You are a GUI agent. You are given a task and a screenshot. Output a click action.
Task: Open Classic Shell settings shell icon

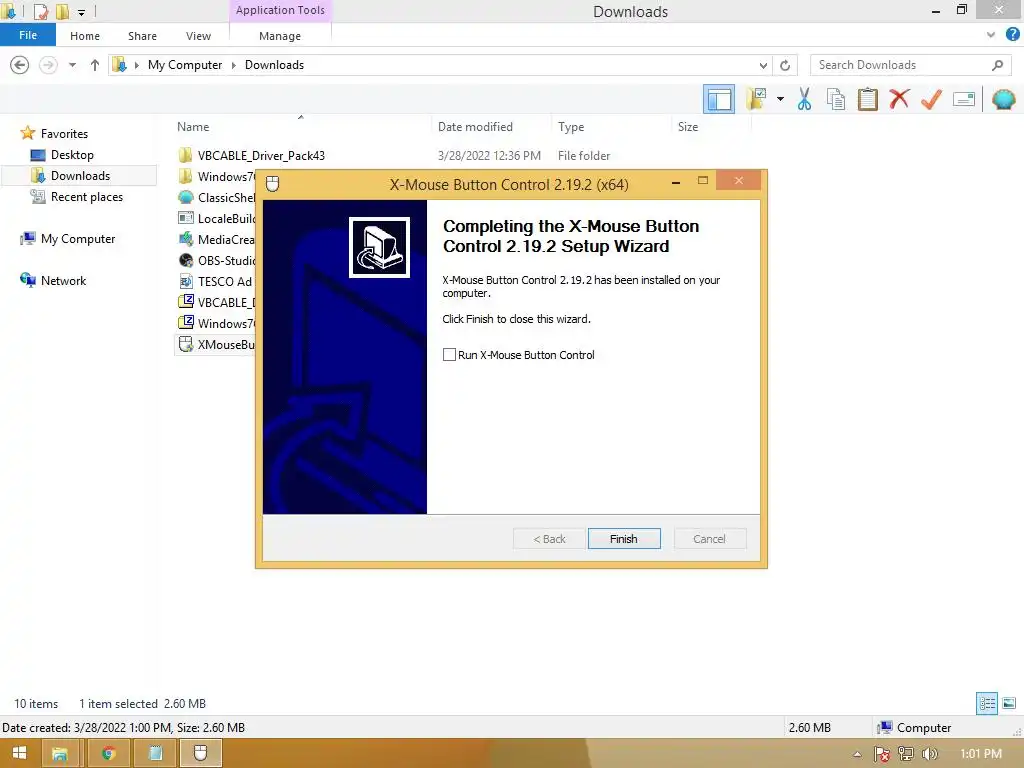[1003, 99]
